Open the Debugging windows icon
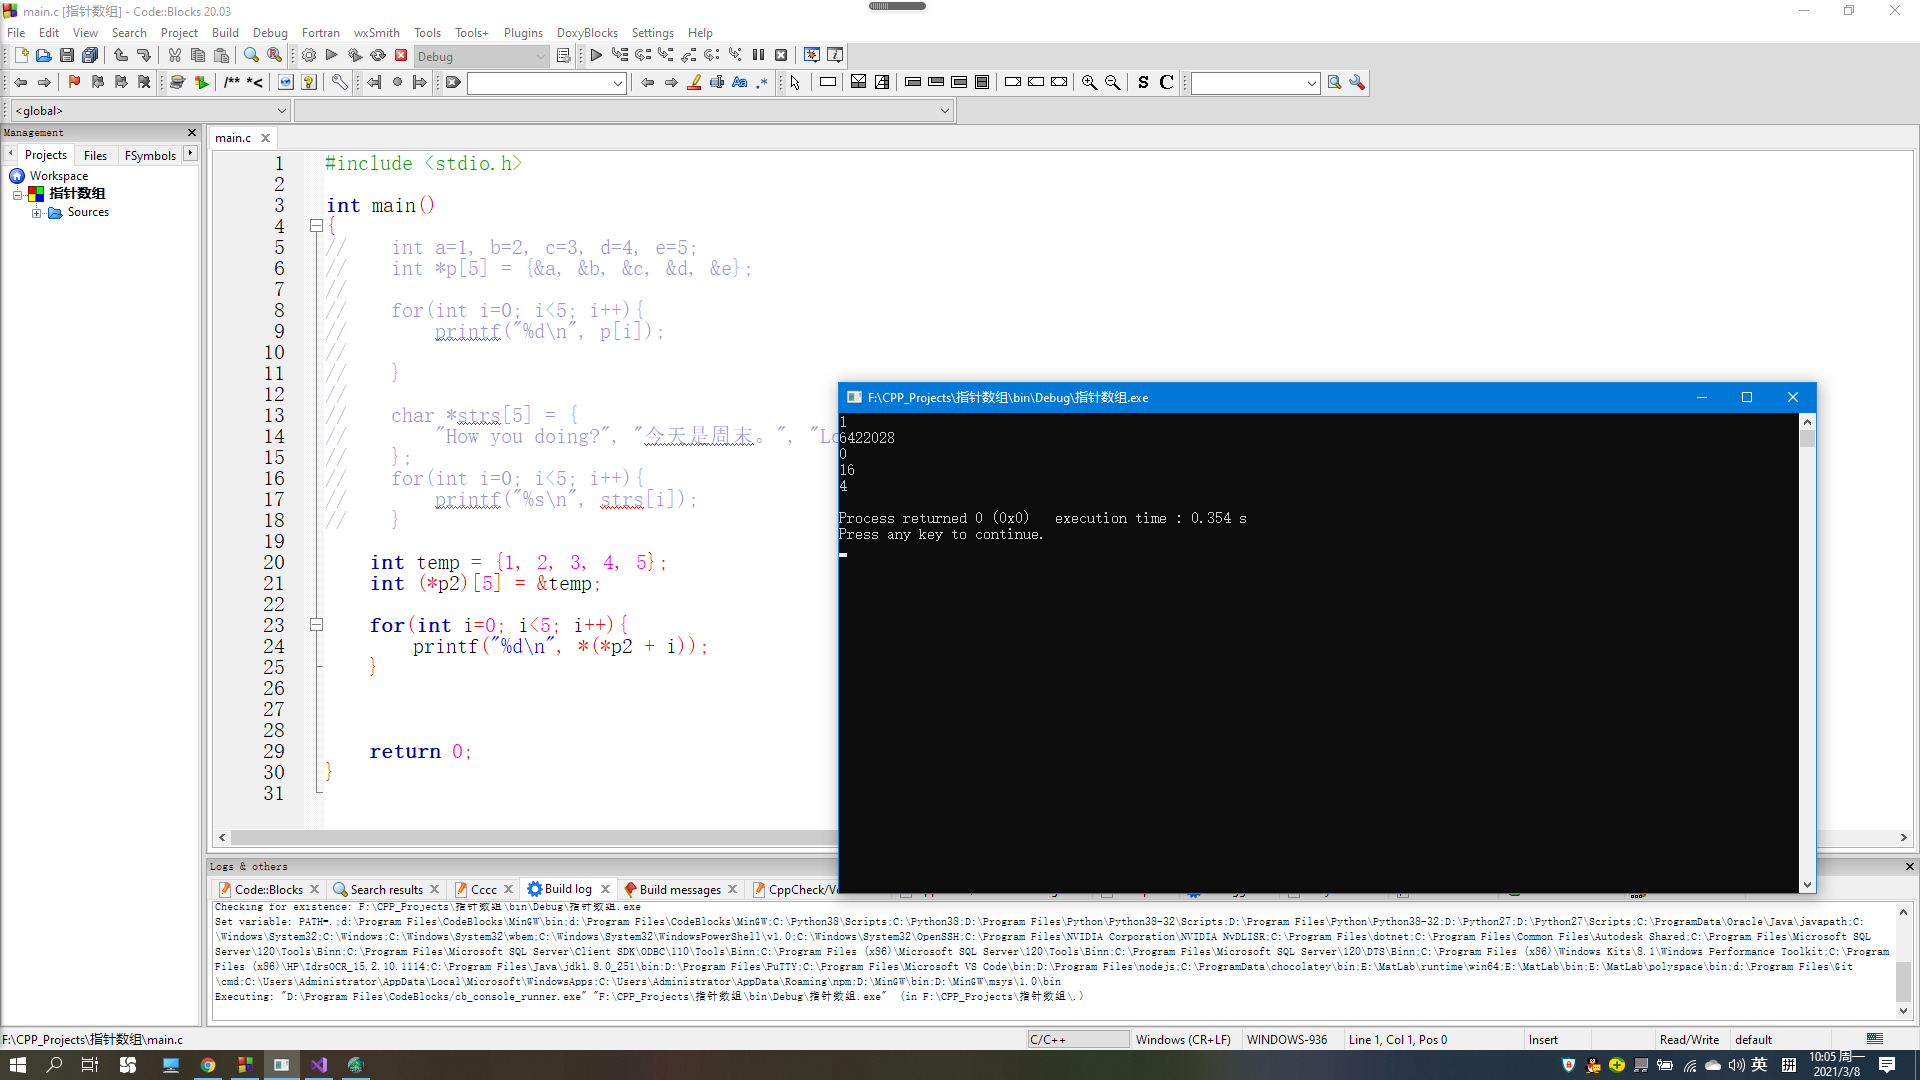This screenshot has width=1920, height=1080. (812, 56)
